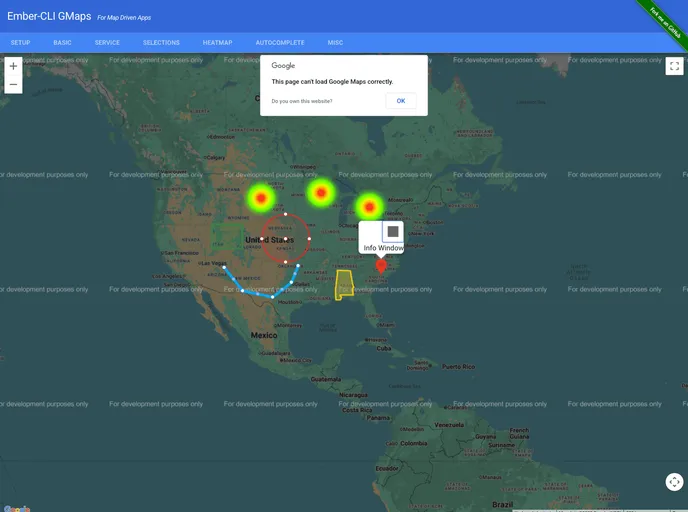This screenshot has height=512, width=688.
Task: Click OK in the Google Maps error dialog
Action: (401, 101)
